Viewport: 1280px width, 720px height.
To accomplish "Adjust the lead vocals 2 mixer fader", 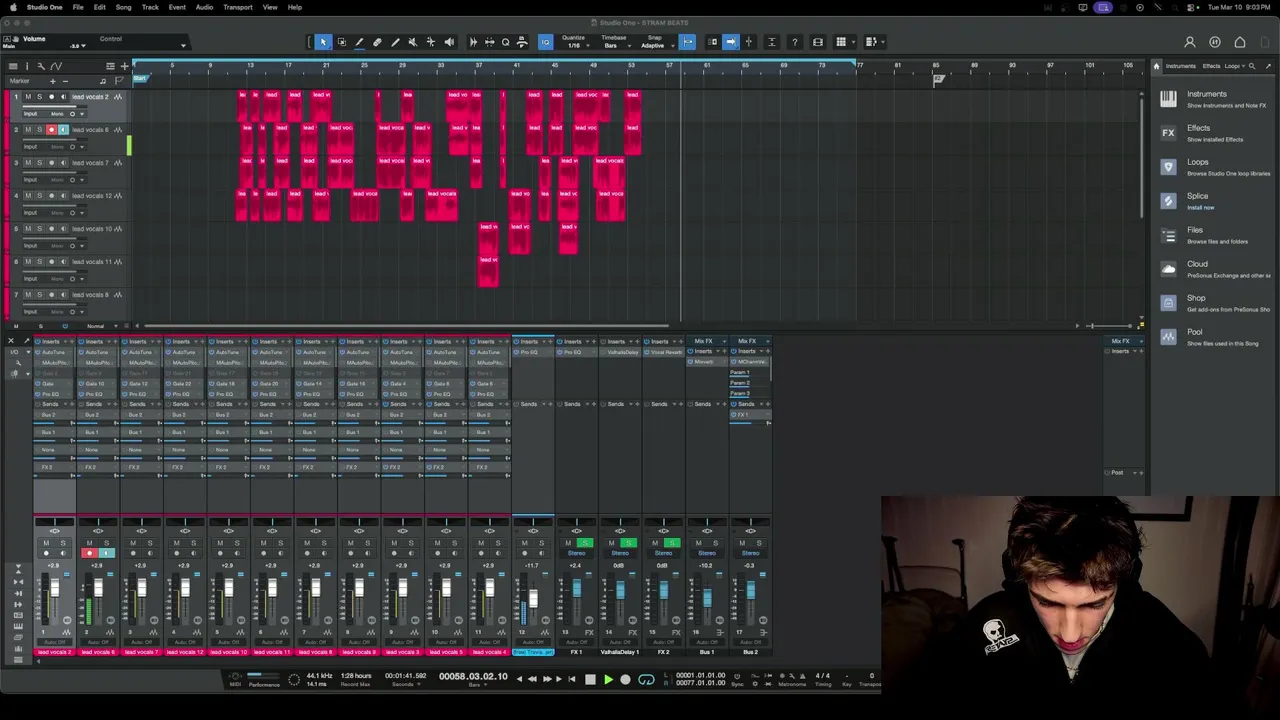I will (x=54, y=588).
